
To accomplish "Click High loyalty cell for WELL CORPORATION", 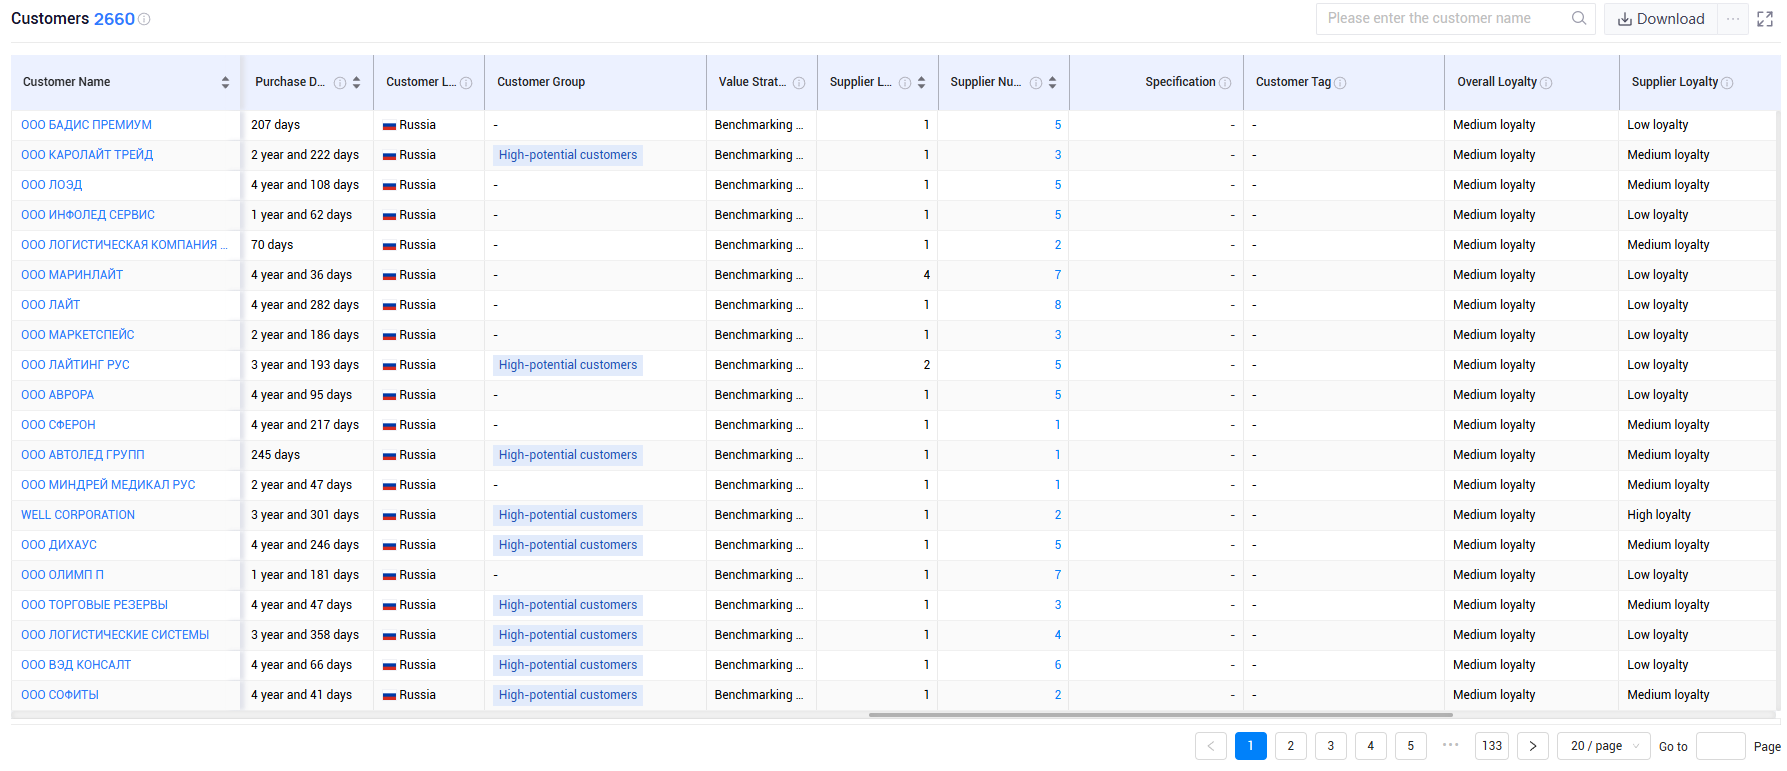I will click(1659, 515).
